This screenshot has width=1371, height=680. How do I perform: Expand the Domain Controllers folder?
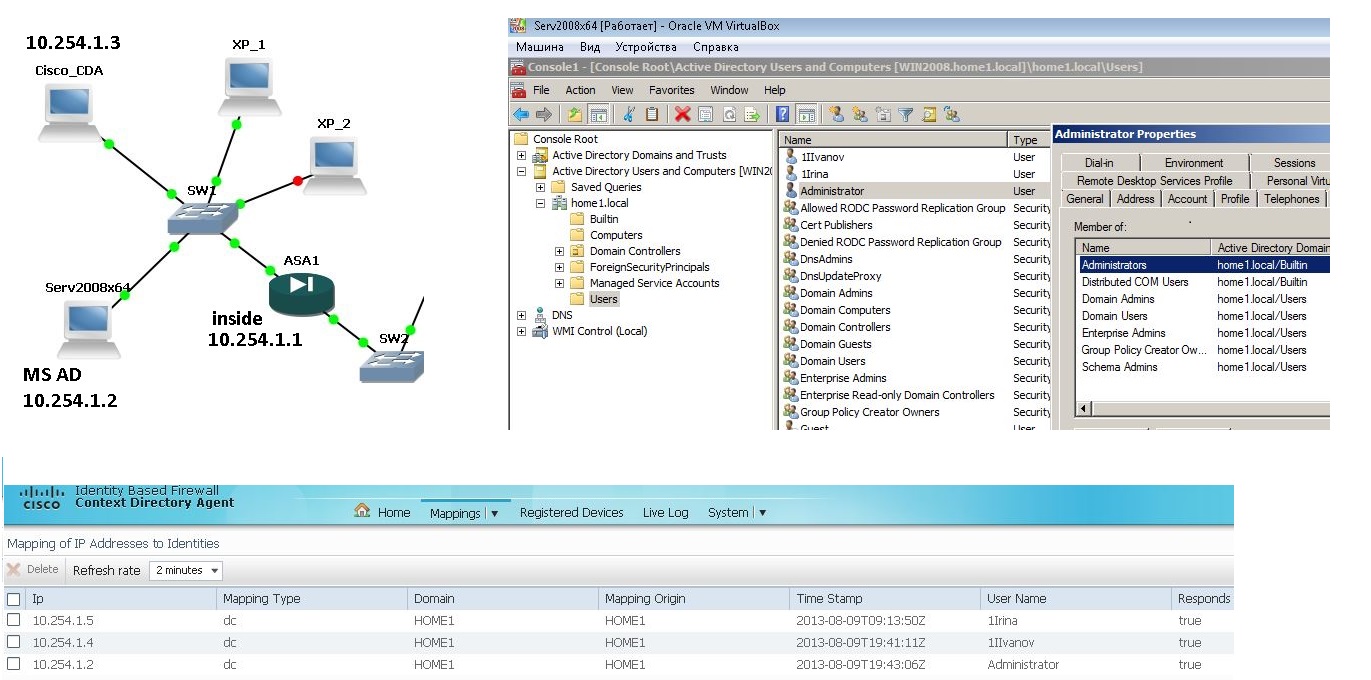[x=559, y=251]
